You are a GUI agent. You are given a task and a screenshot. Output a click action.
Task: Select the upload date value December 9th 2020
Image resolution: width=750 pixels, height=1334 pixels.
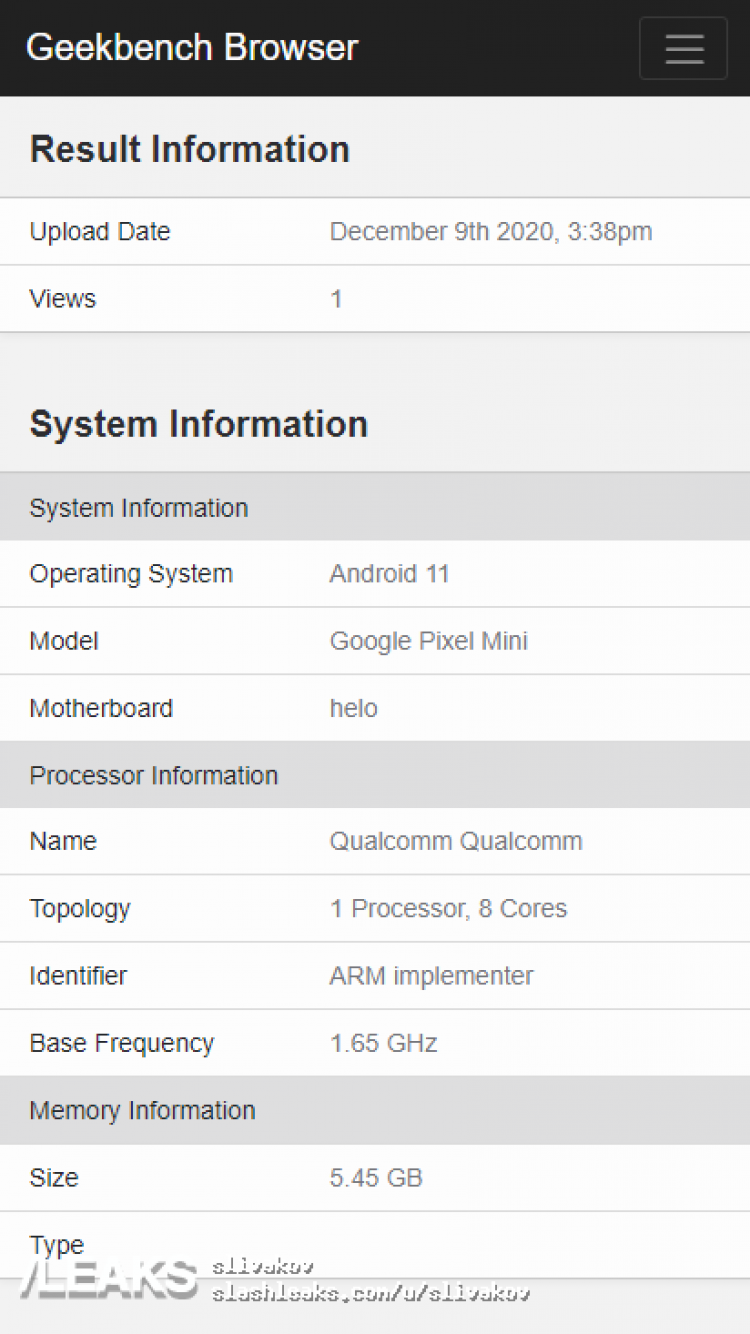coord(490,232)
